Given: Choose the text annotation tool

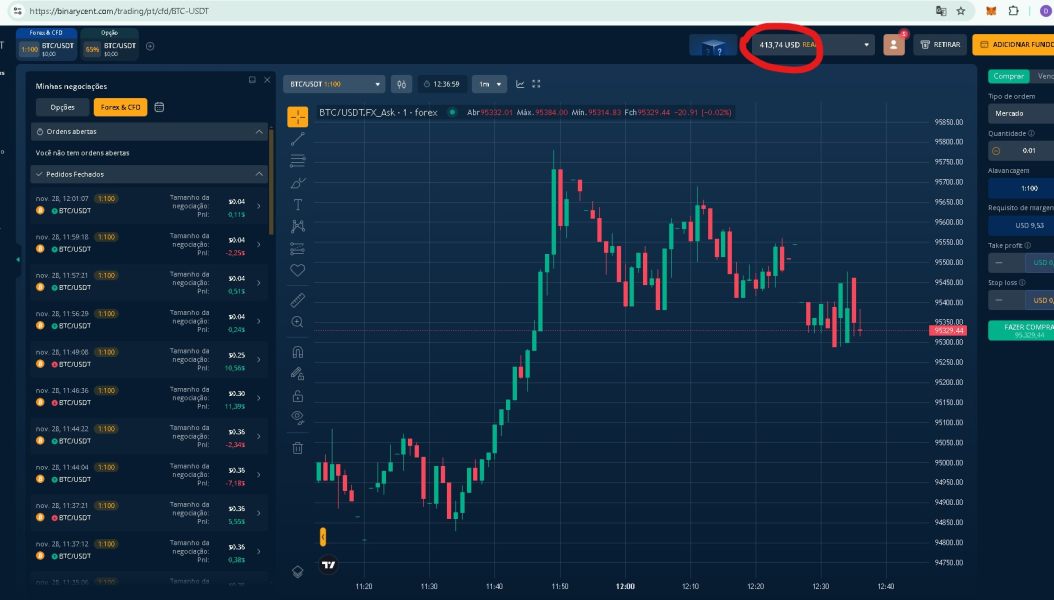Looking at the screenshot, I should pyautogui.click(x=298, y=204).
